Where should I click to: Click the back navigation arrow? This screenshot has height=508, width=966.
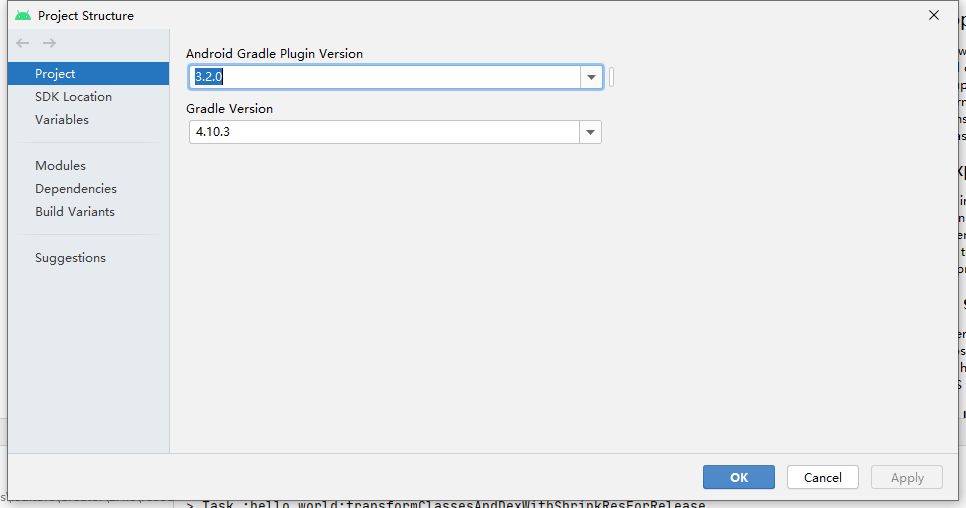pos(22,43)
